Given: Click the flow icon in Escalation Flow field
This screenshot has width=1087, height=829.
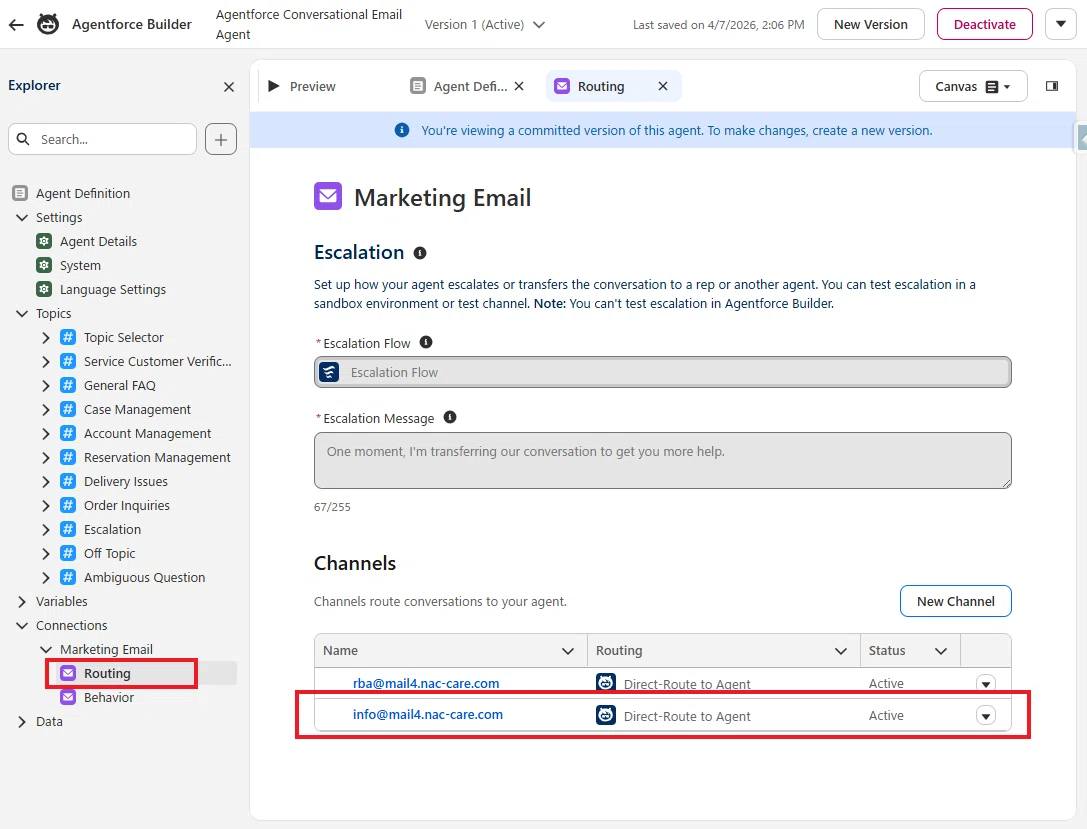Looking at the screenshot, I should click(x=329, y=372).
